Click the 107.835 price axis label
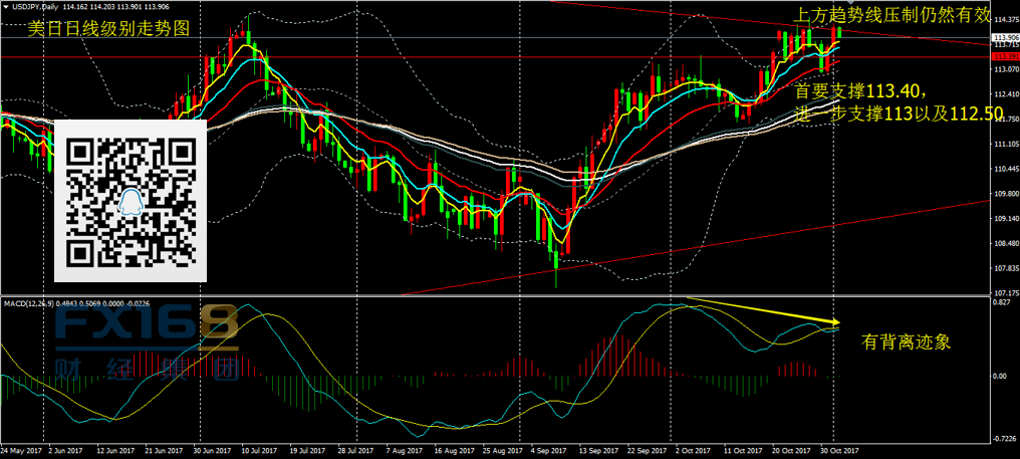The width and height of the screenshot is (1020, 459). point(1003,268)
